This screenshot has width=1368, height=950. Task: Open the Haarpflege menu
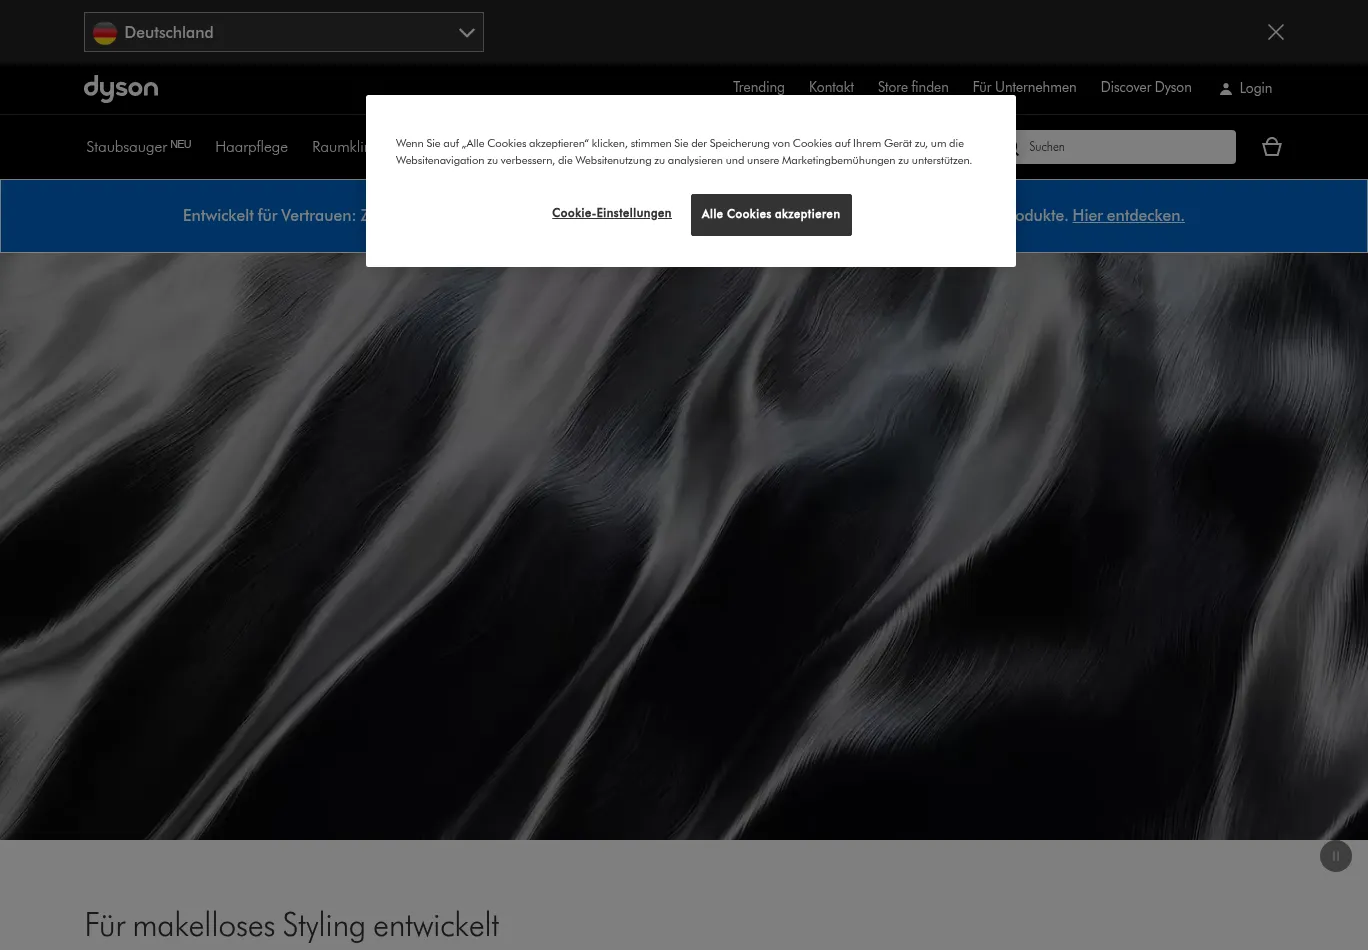pyautogui.click(x=251, y=147)
